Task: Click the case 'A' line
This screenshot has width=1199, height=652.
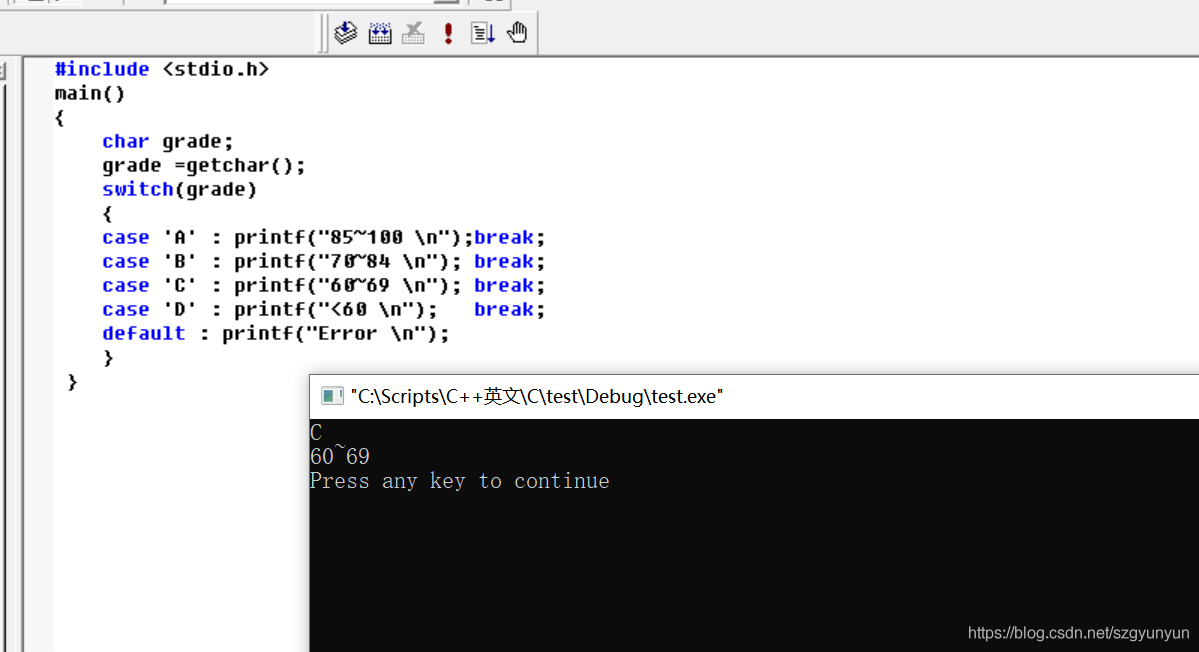Action: [323, 238]
